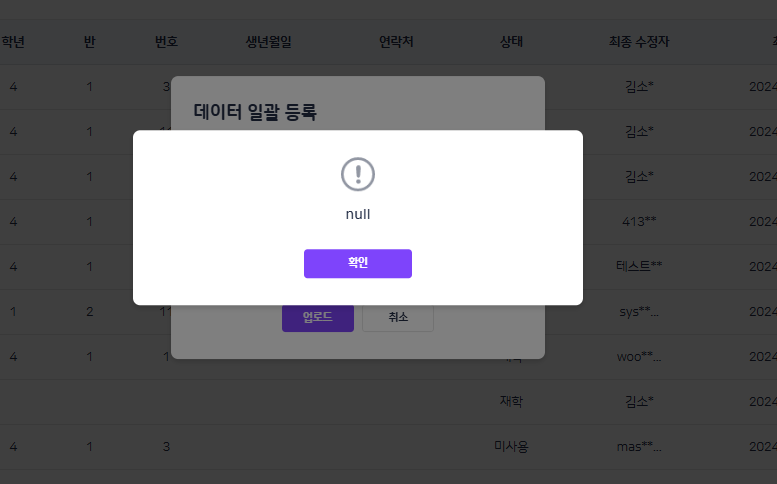The height and width of the screenshot is (484, 777).
Task: Click the 테스트** modifier cell
Action: point(638,266)
